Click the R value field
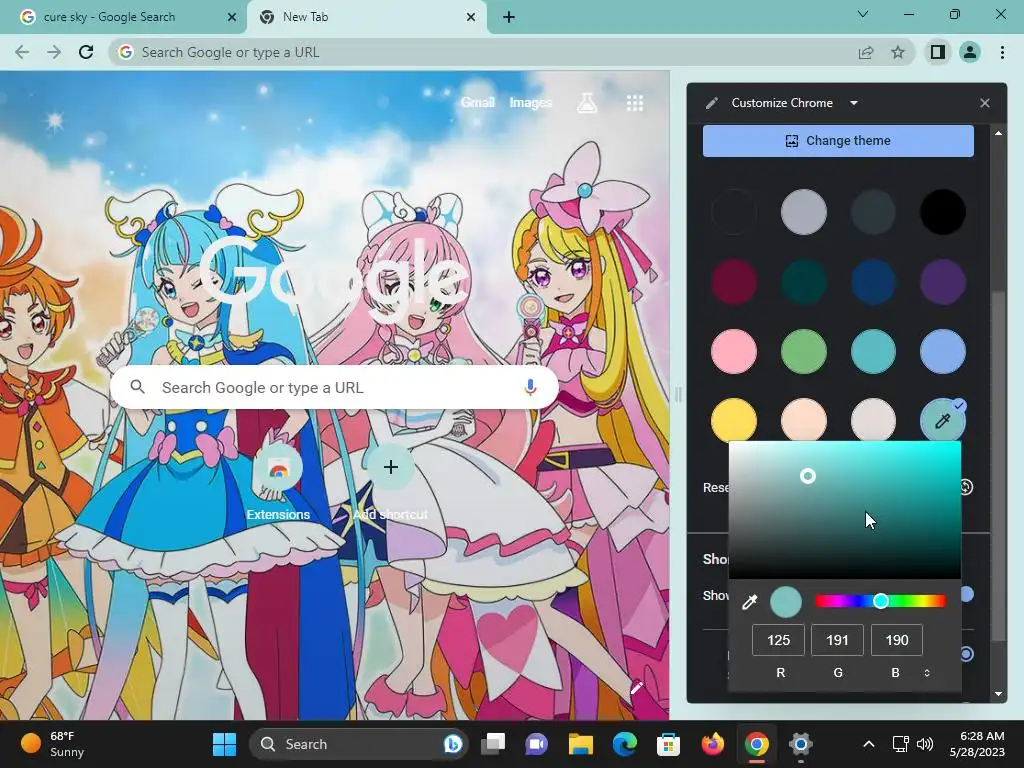This screenshot has width=1024, height=768. 778,640
